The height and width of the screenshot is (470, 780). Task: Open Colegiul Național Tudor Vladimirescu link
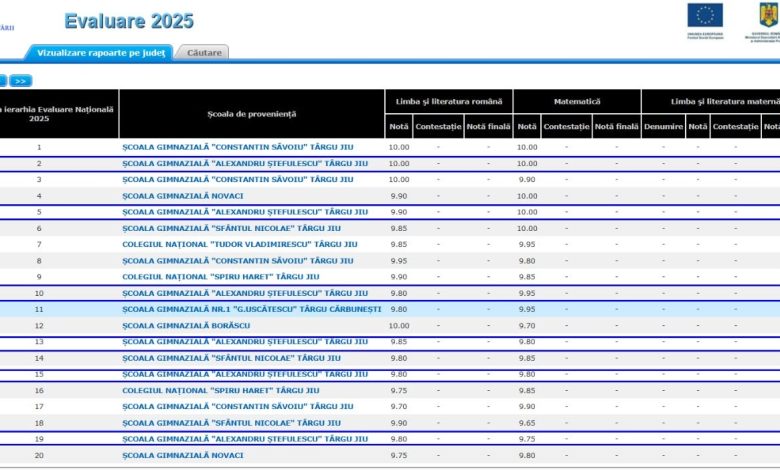pos(240,244)
